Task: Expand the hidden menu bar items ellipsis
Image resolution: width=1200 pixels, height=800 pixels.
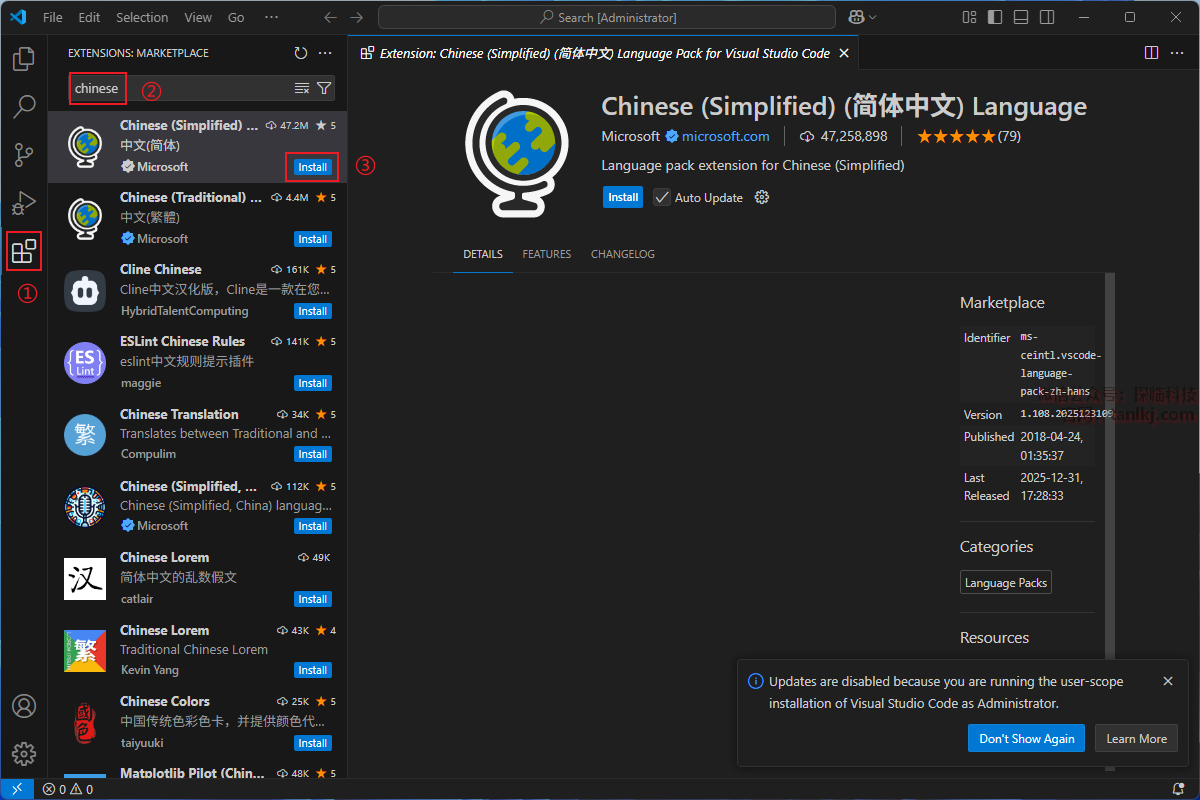Action: (272, 17)
